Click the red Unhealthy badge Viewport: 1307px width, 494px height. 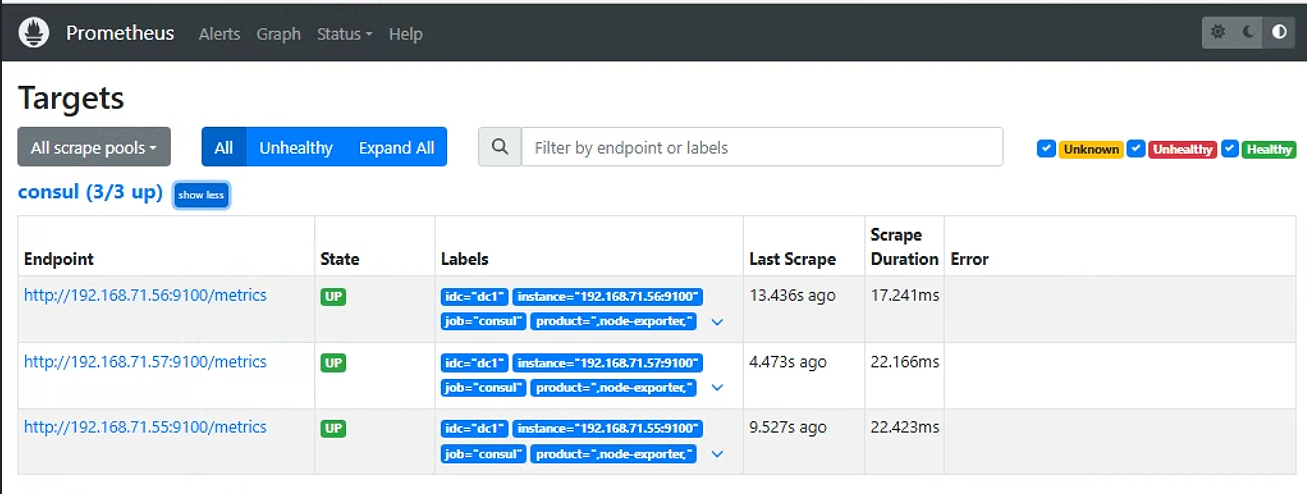click(x=1182, y=149)
